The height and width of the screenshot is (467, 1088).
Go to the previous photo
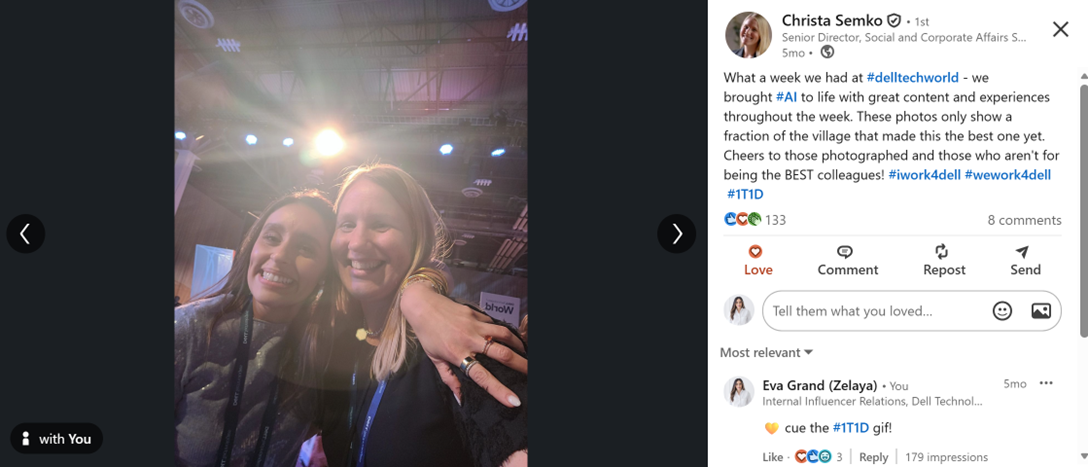point(25,234)
